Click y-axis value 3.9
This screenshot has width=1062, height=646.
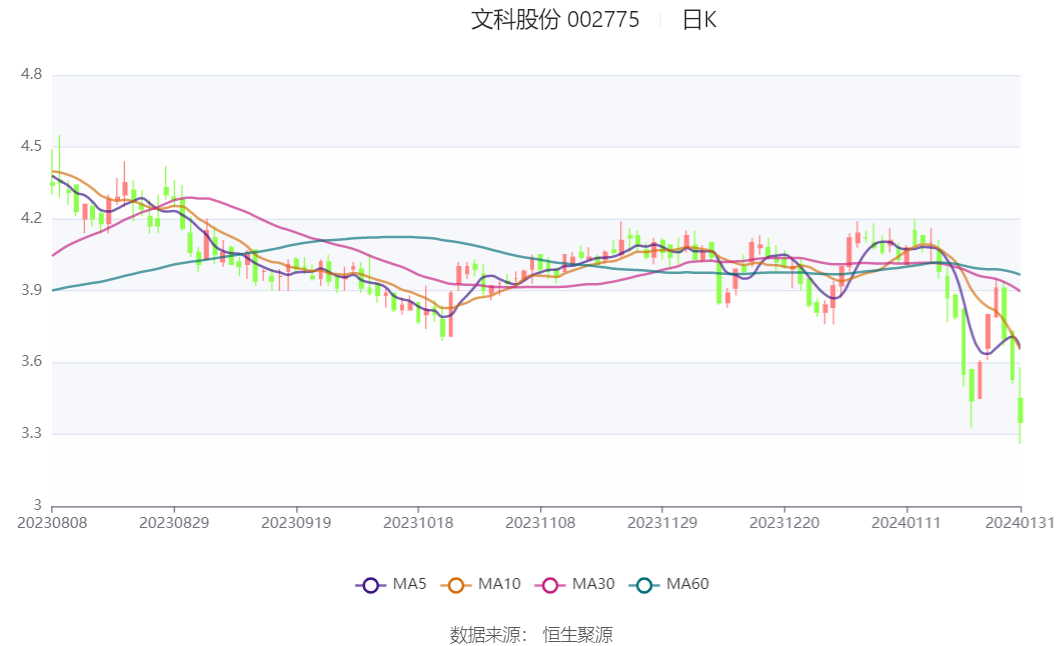(x=31, y=290)
